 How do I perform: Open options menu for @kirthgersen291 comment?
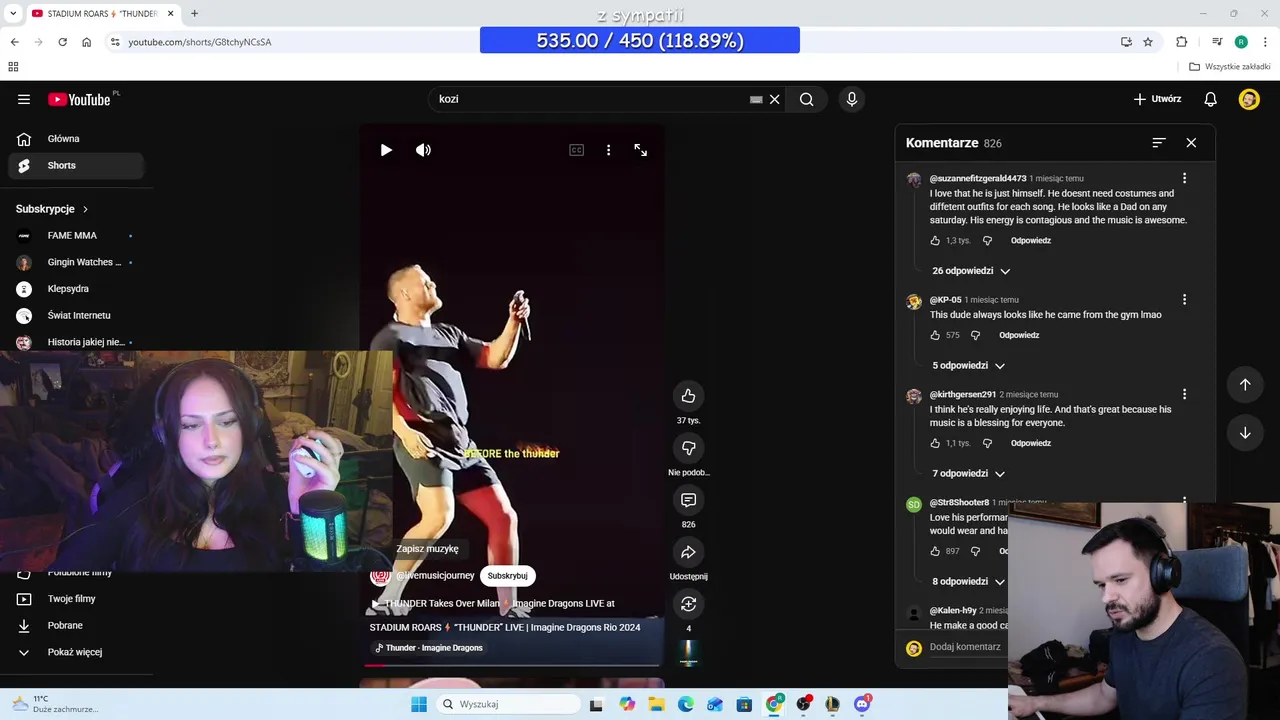tap(1184, 395)
